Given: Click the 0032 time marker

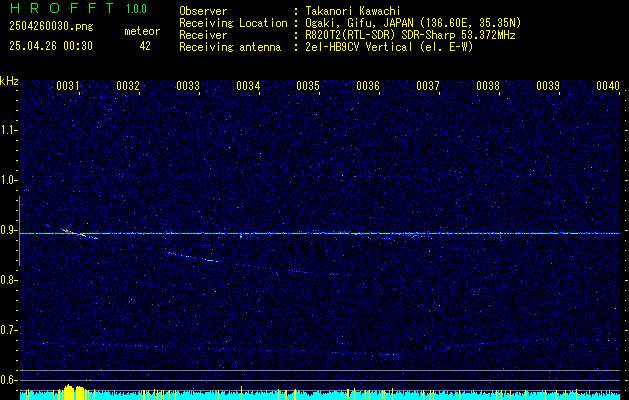Looking at the screenshot, I should pyautogui.click(x=128, y=86).
